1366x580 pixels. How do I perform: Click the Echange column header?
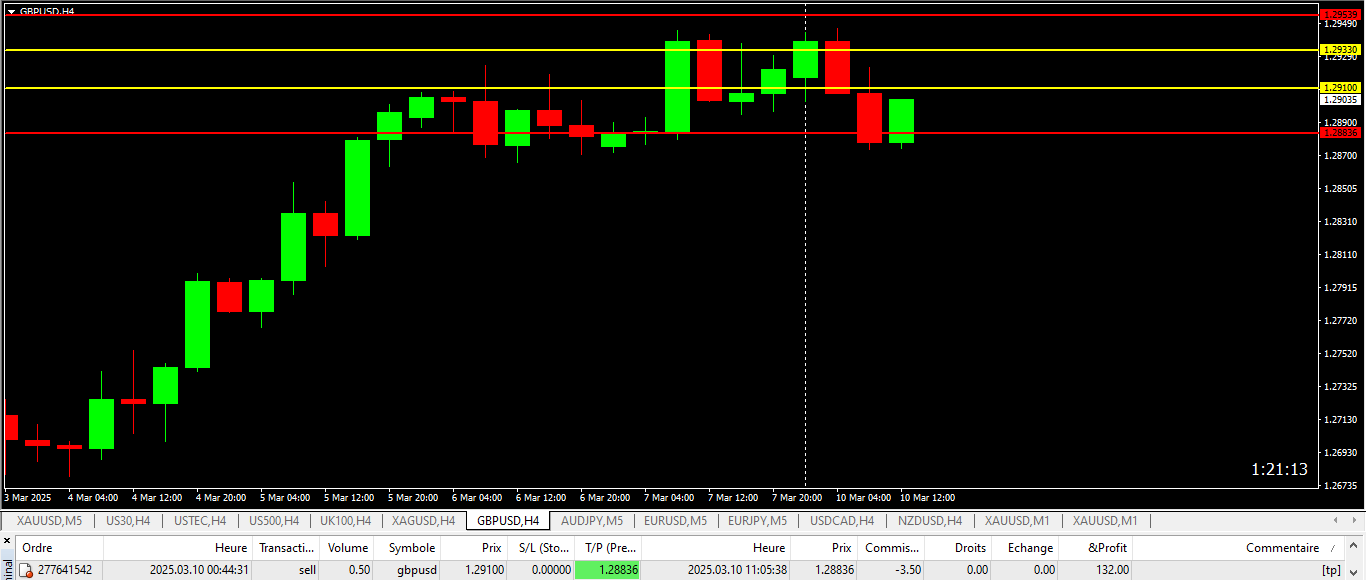(1025, 548)
